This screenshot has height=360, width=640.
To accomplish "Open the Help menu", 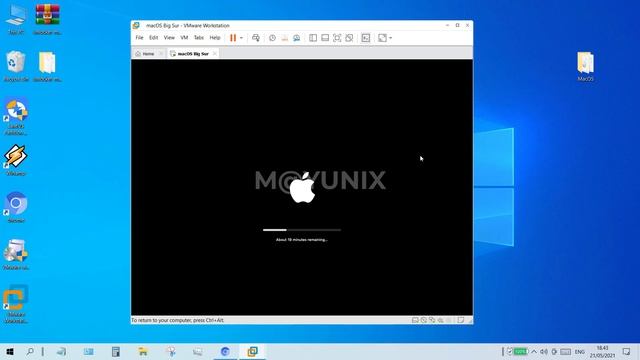I will [215, 38].
